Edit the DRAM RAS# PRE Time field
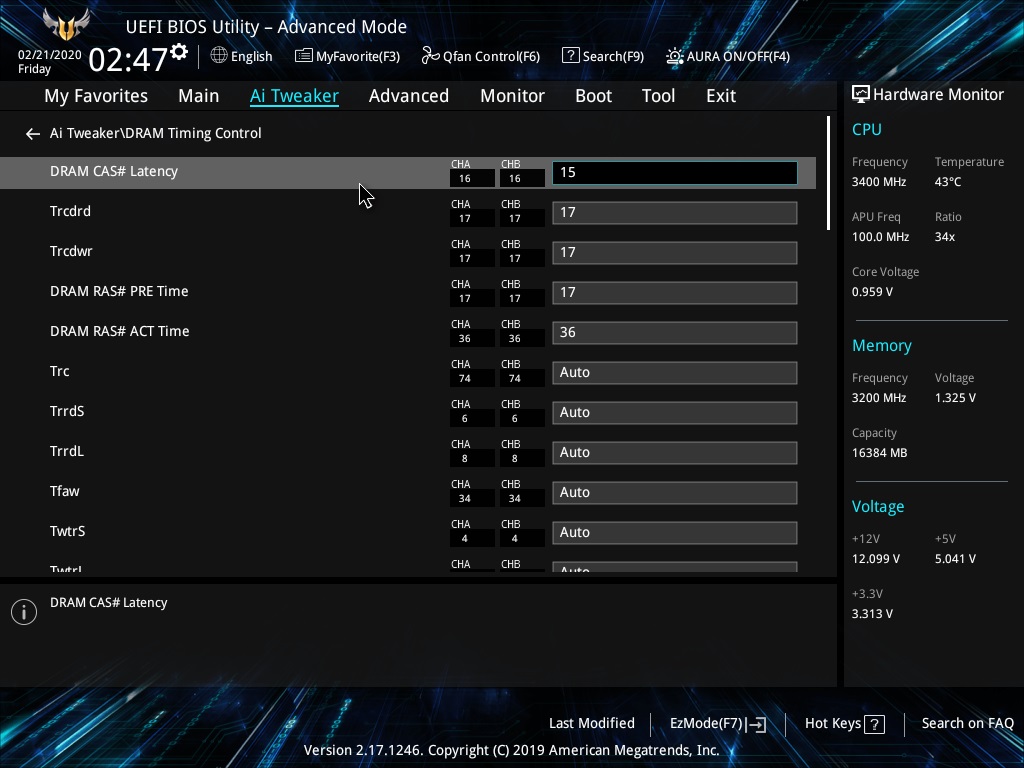The width and height of the screenshot is (1024, 768). coord(675,293)
